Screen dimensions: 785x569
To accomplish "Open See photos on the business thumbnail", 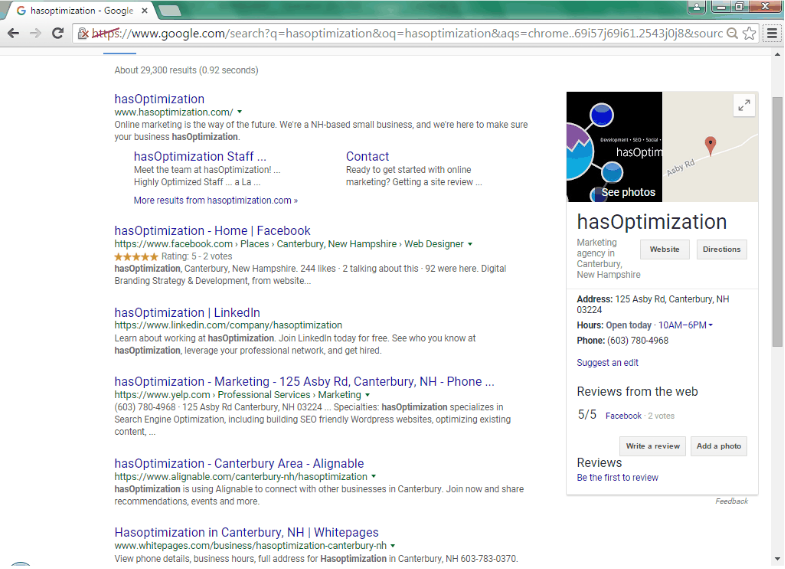I will pos(628,192).
